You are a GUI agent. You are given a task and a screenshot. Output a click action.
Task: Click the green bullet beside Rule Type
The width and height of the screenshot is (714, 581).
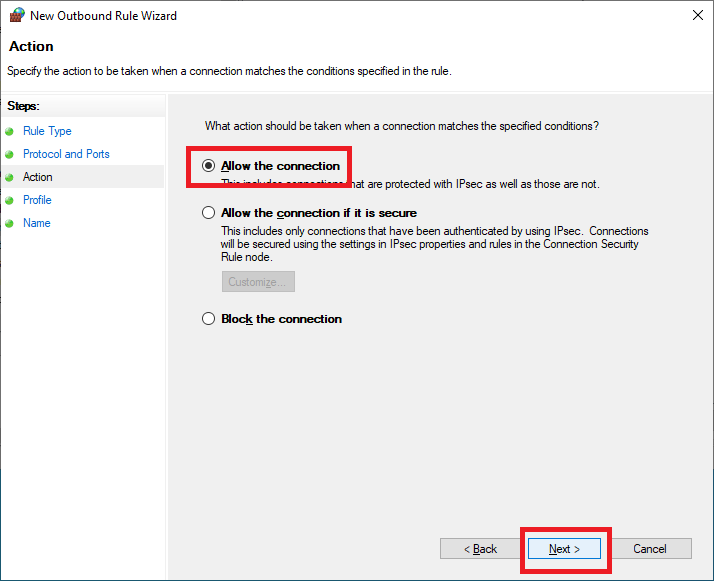click(x=10, y=131)
